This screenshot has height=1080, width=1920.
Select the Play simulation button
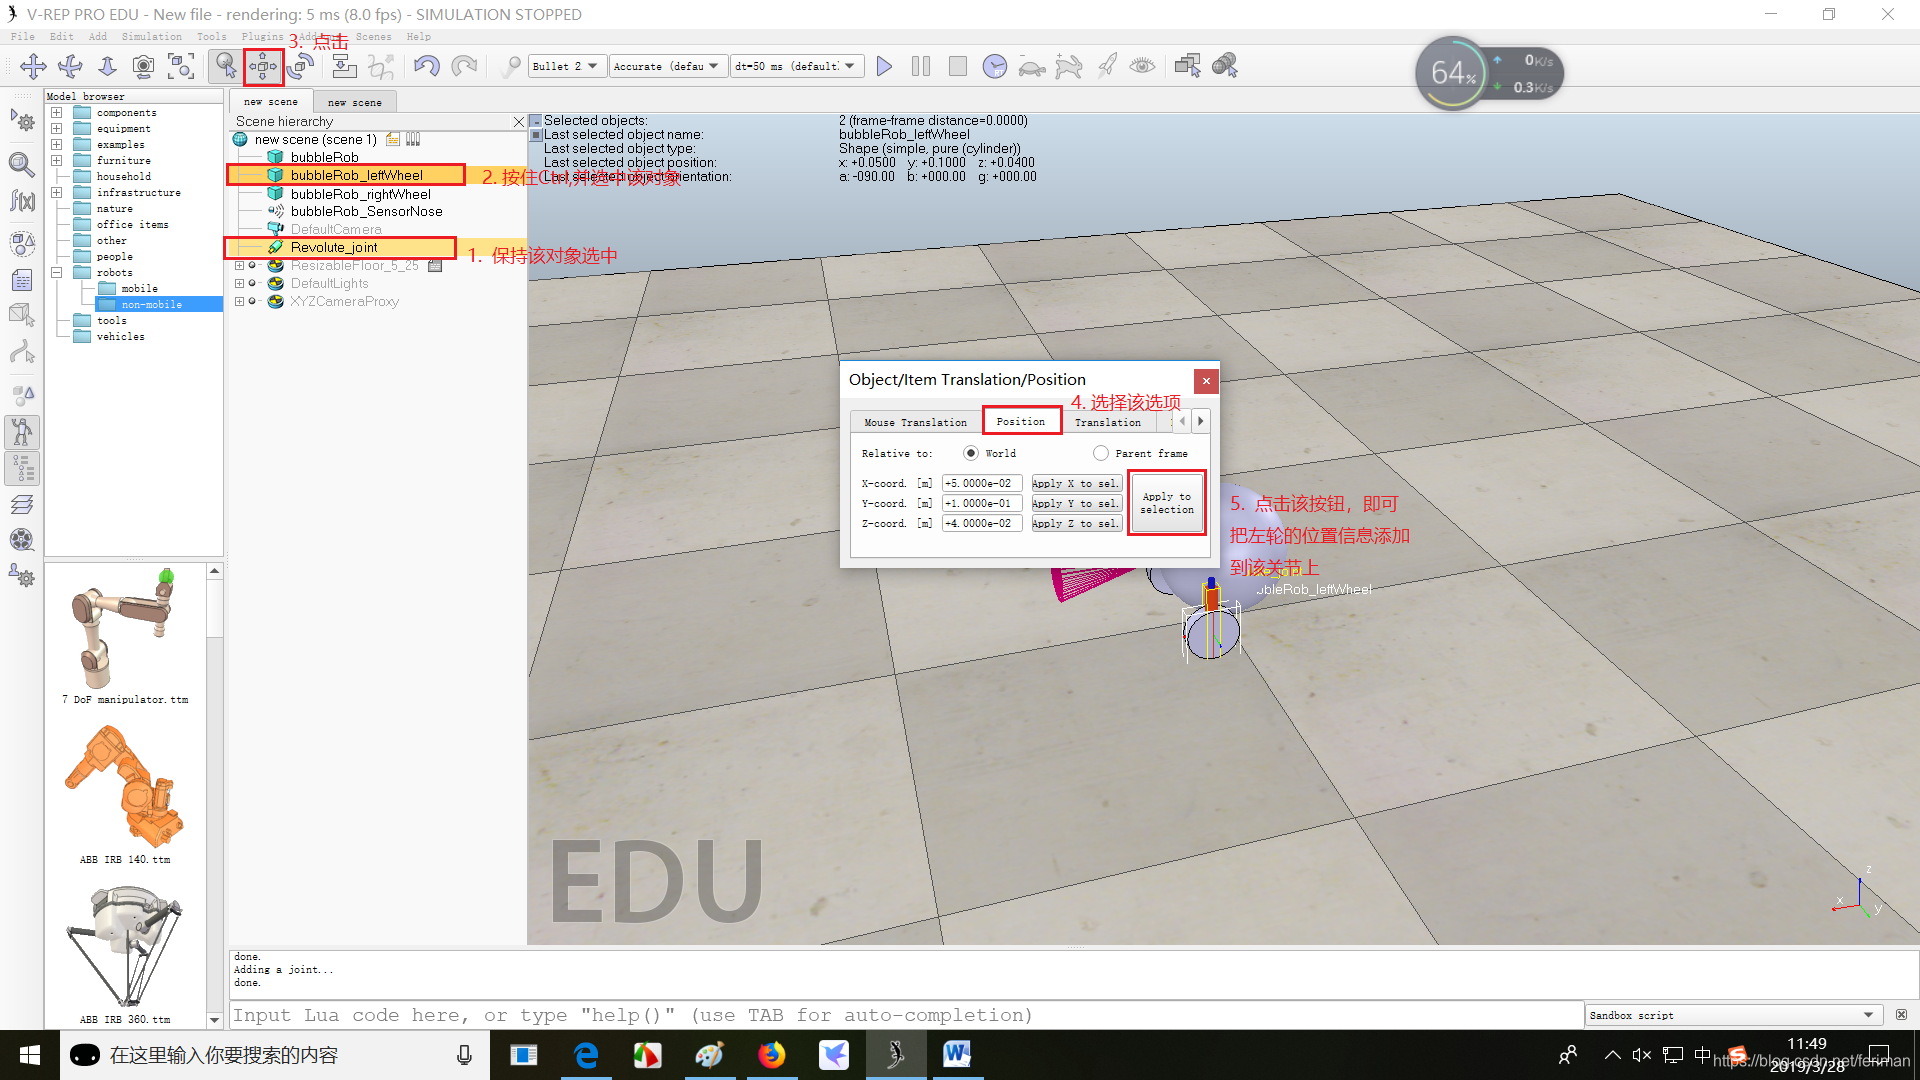point(884,65)
